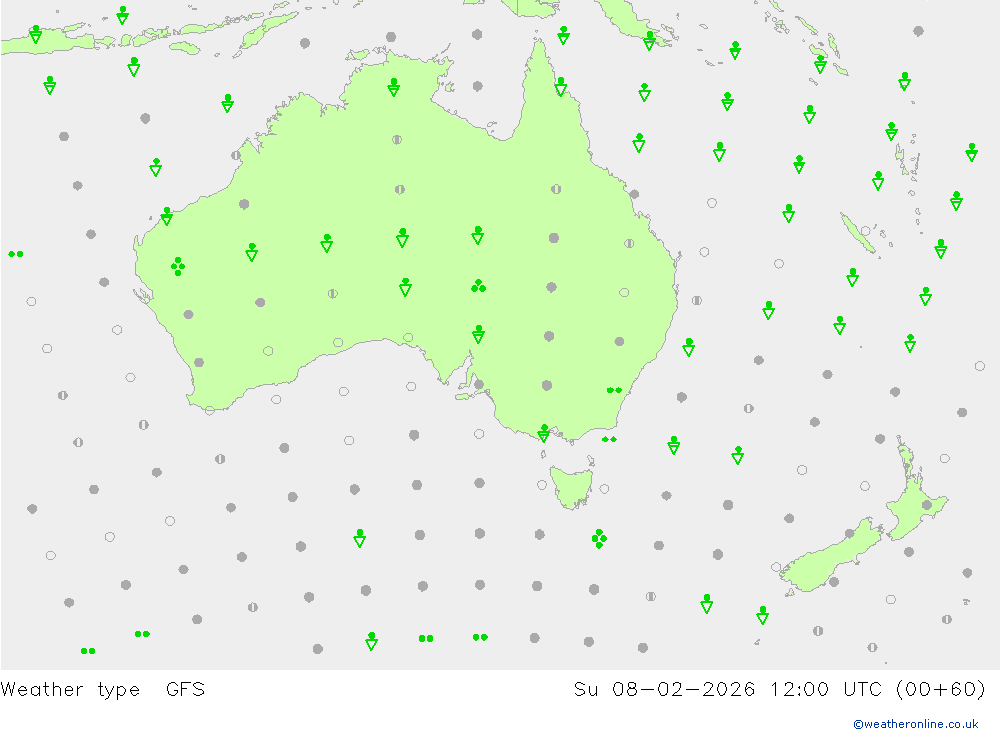Click the double-dot symbol off Victoria's eastern tip

pyautogui.click(x=609, y=440)
